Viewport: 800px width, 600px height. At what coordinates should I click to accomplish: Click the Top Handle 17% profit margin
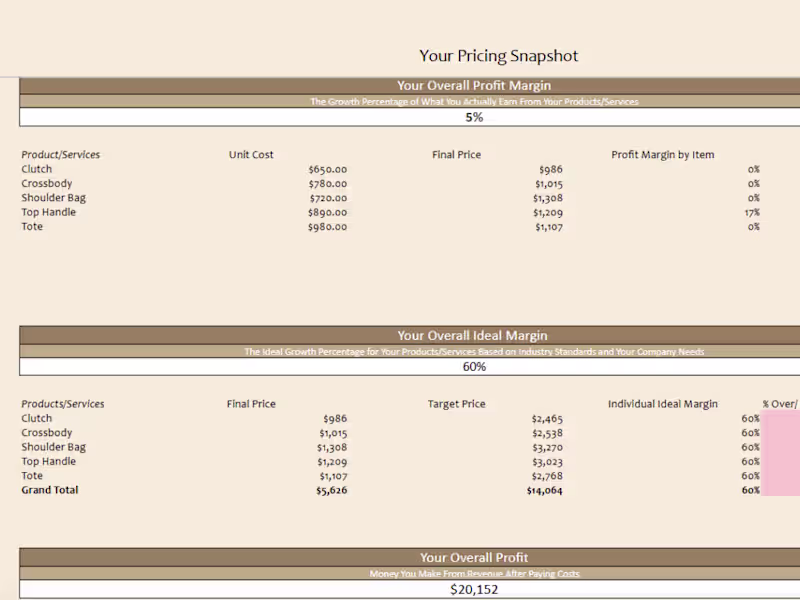coord(752,212)
